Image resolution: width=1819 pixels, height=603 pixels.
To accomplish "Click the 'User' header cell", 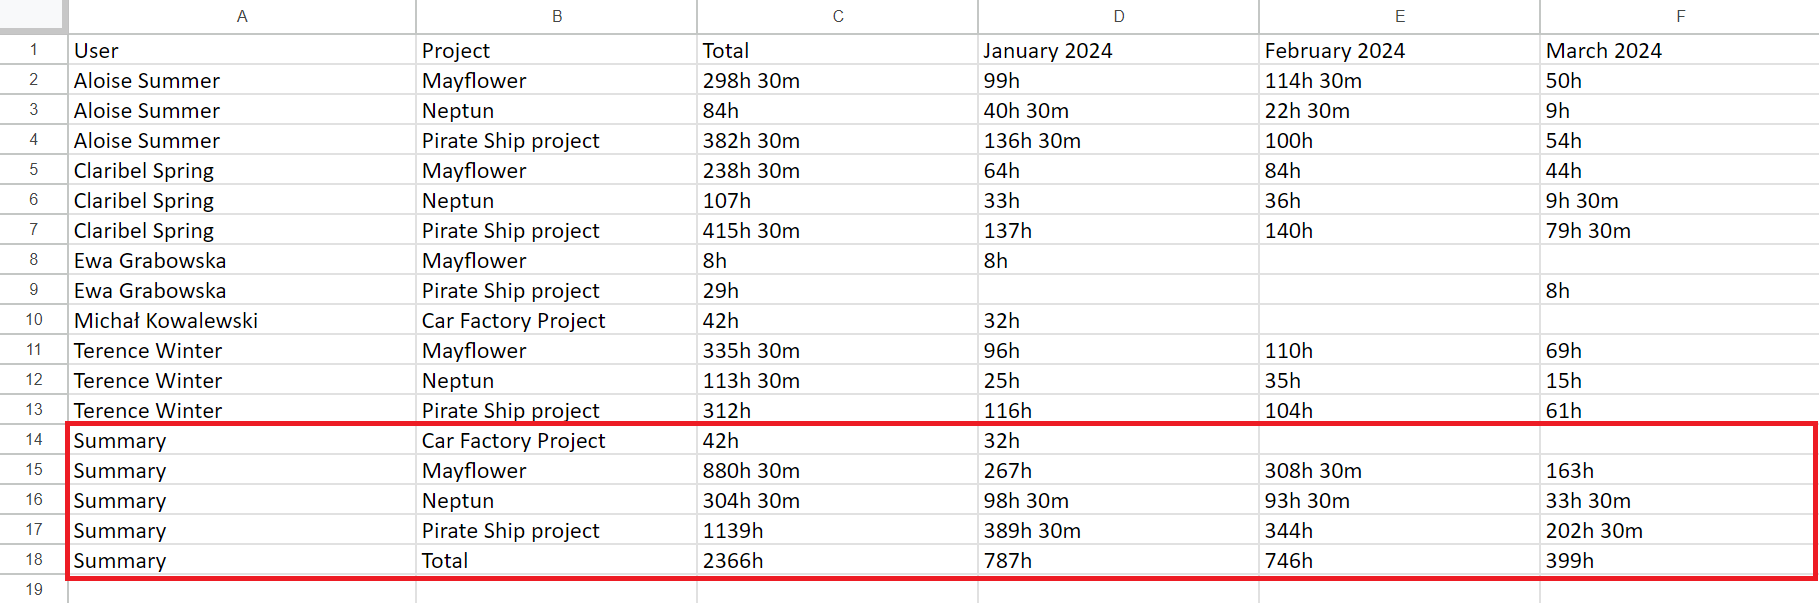I will pyautogui.click(x=242, y=50).
